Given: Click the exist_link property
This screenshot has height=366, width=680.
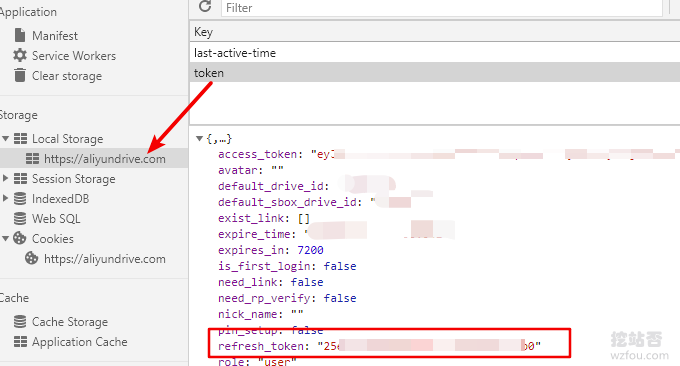Looking at the screenshot, I should (264, 218).
